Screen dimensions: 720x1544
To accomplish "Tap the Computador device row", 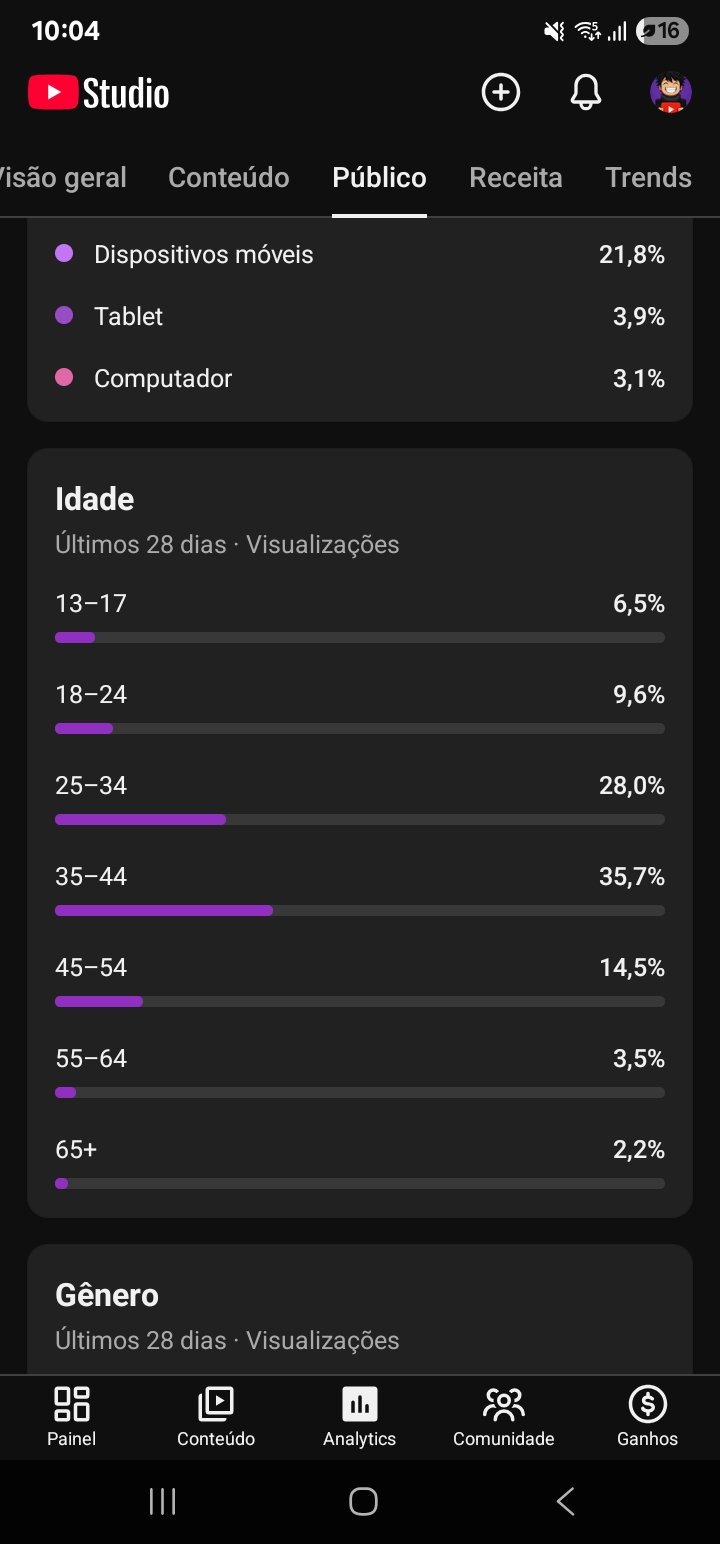I will point(360,379).
